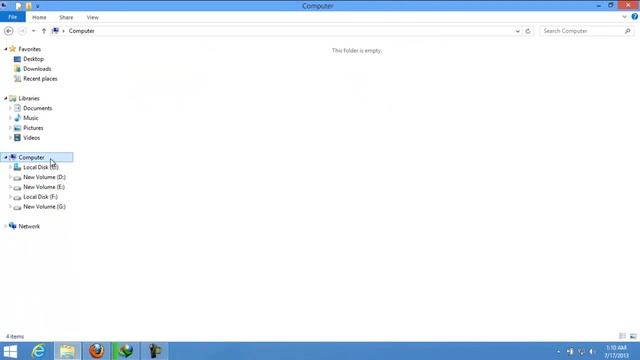Click the New folder quick access icon

tap(29, 6)
